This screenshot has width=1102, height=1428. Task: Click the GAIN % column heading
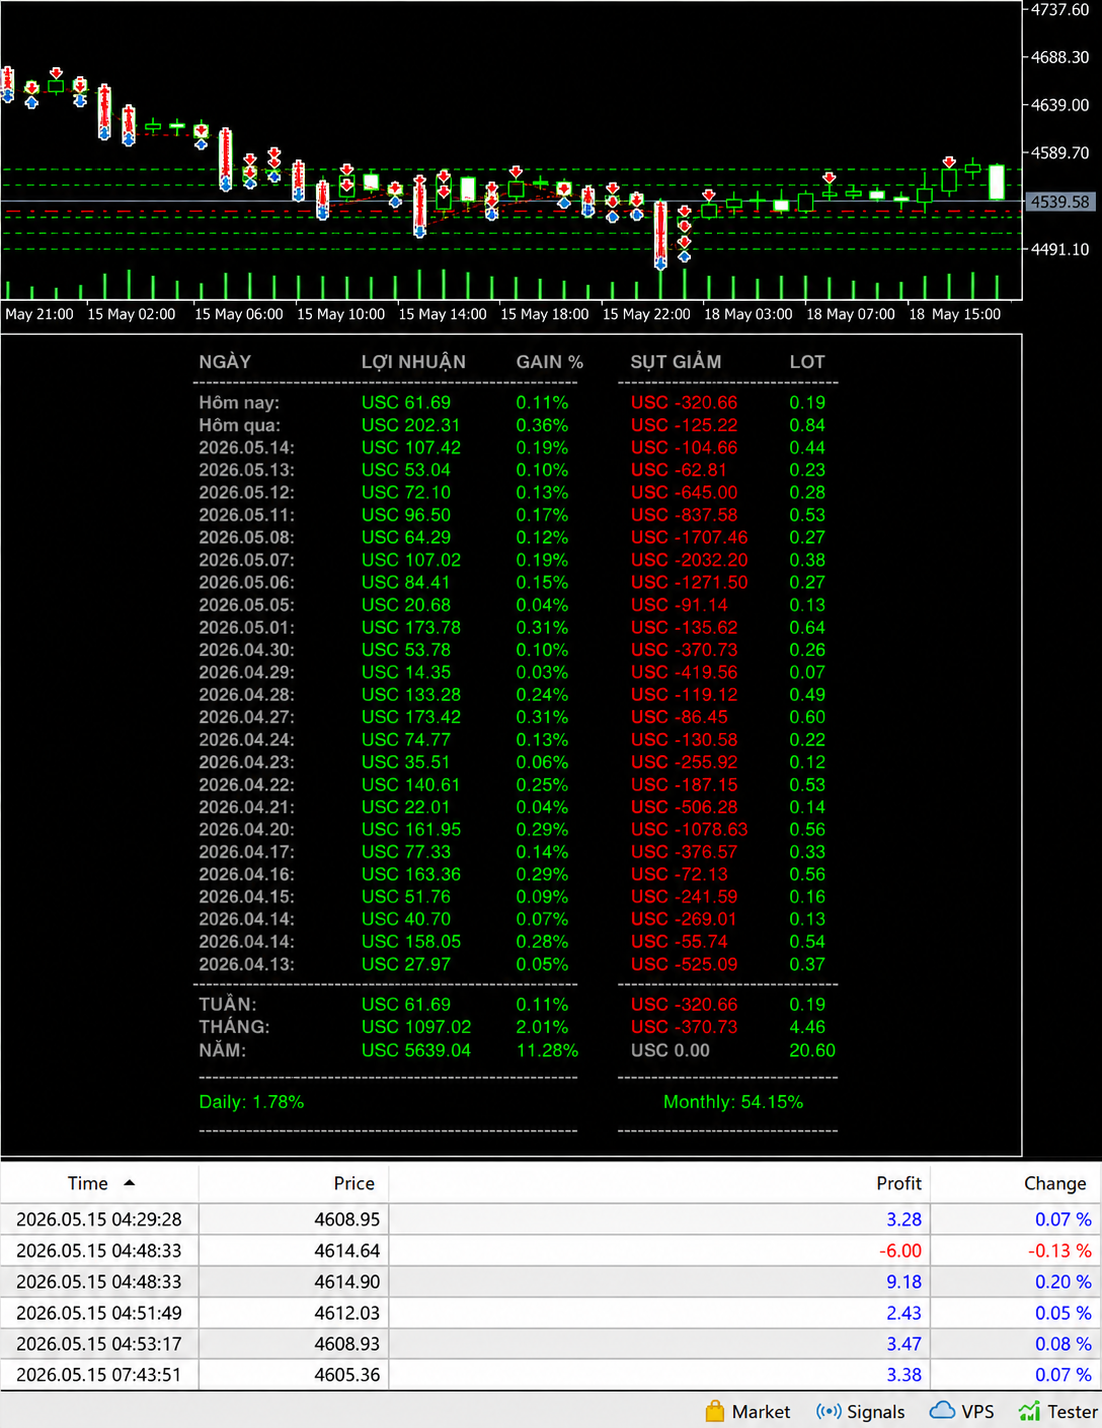click(550, 362)
